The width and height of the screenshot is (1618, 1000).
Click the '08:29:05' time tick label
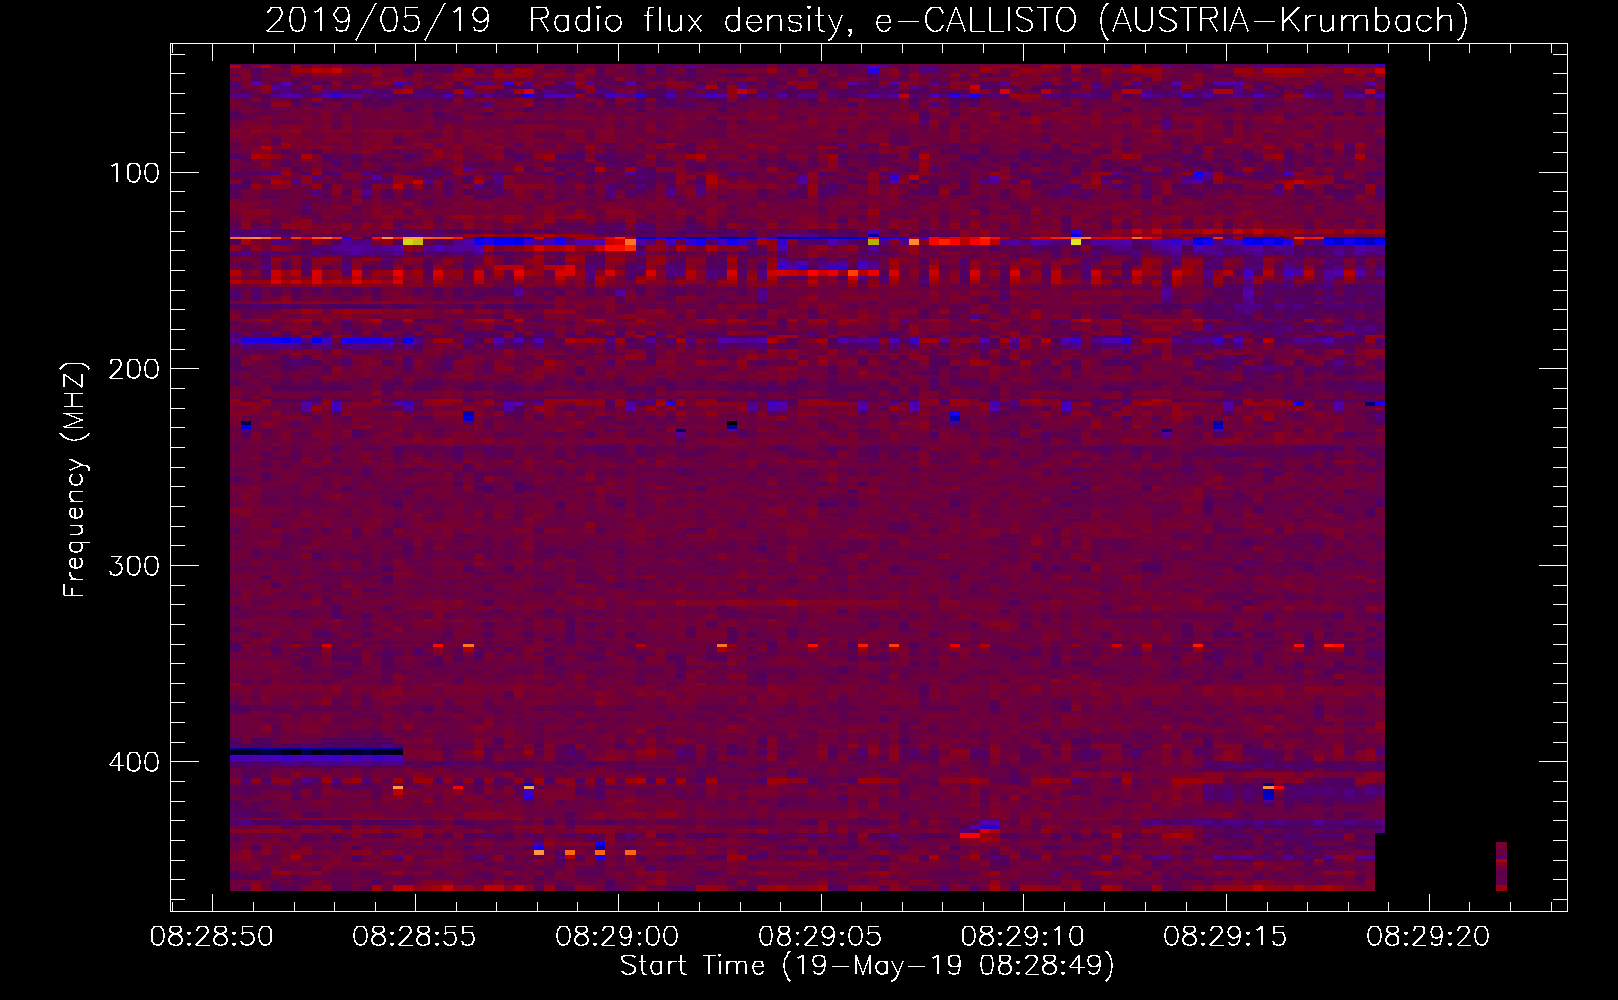(x=820, y=937)
